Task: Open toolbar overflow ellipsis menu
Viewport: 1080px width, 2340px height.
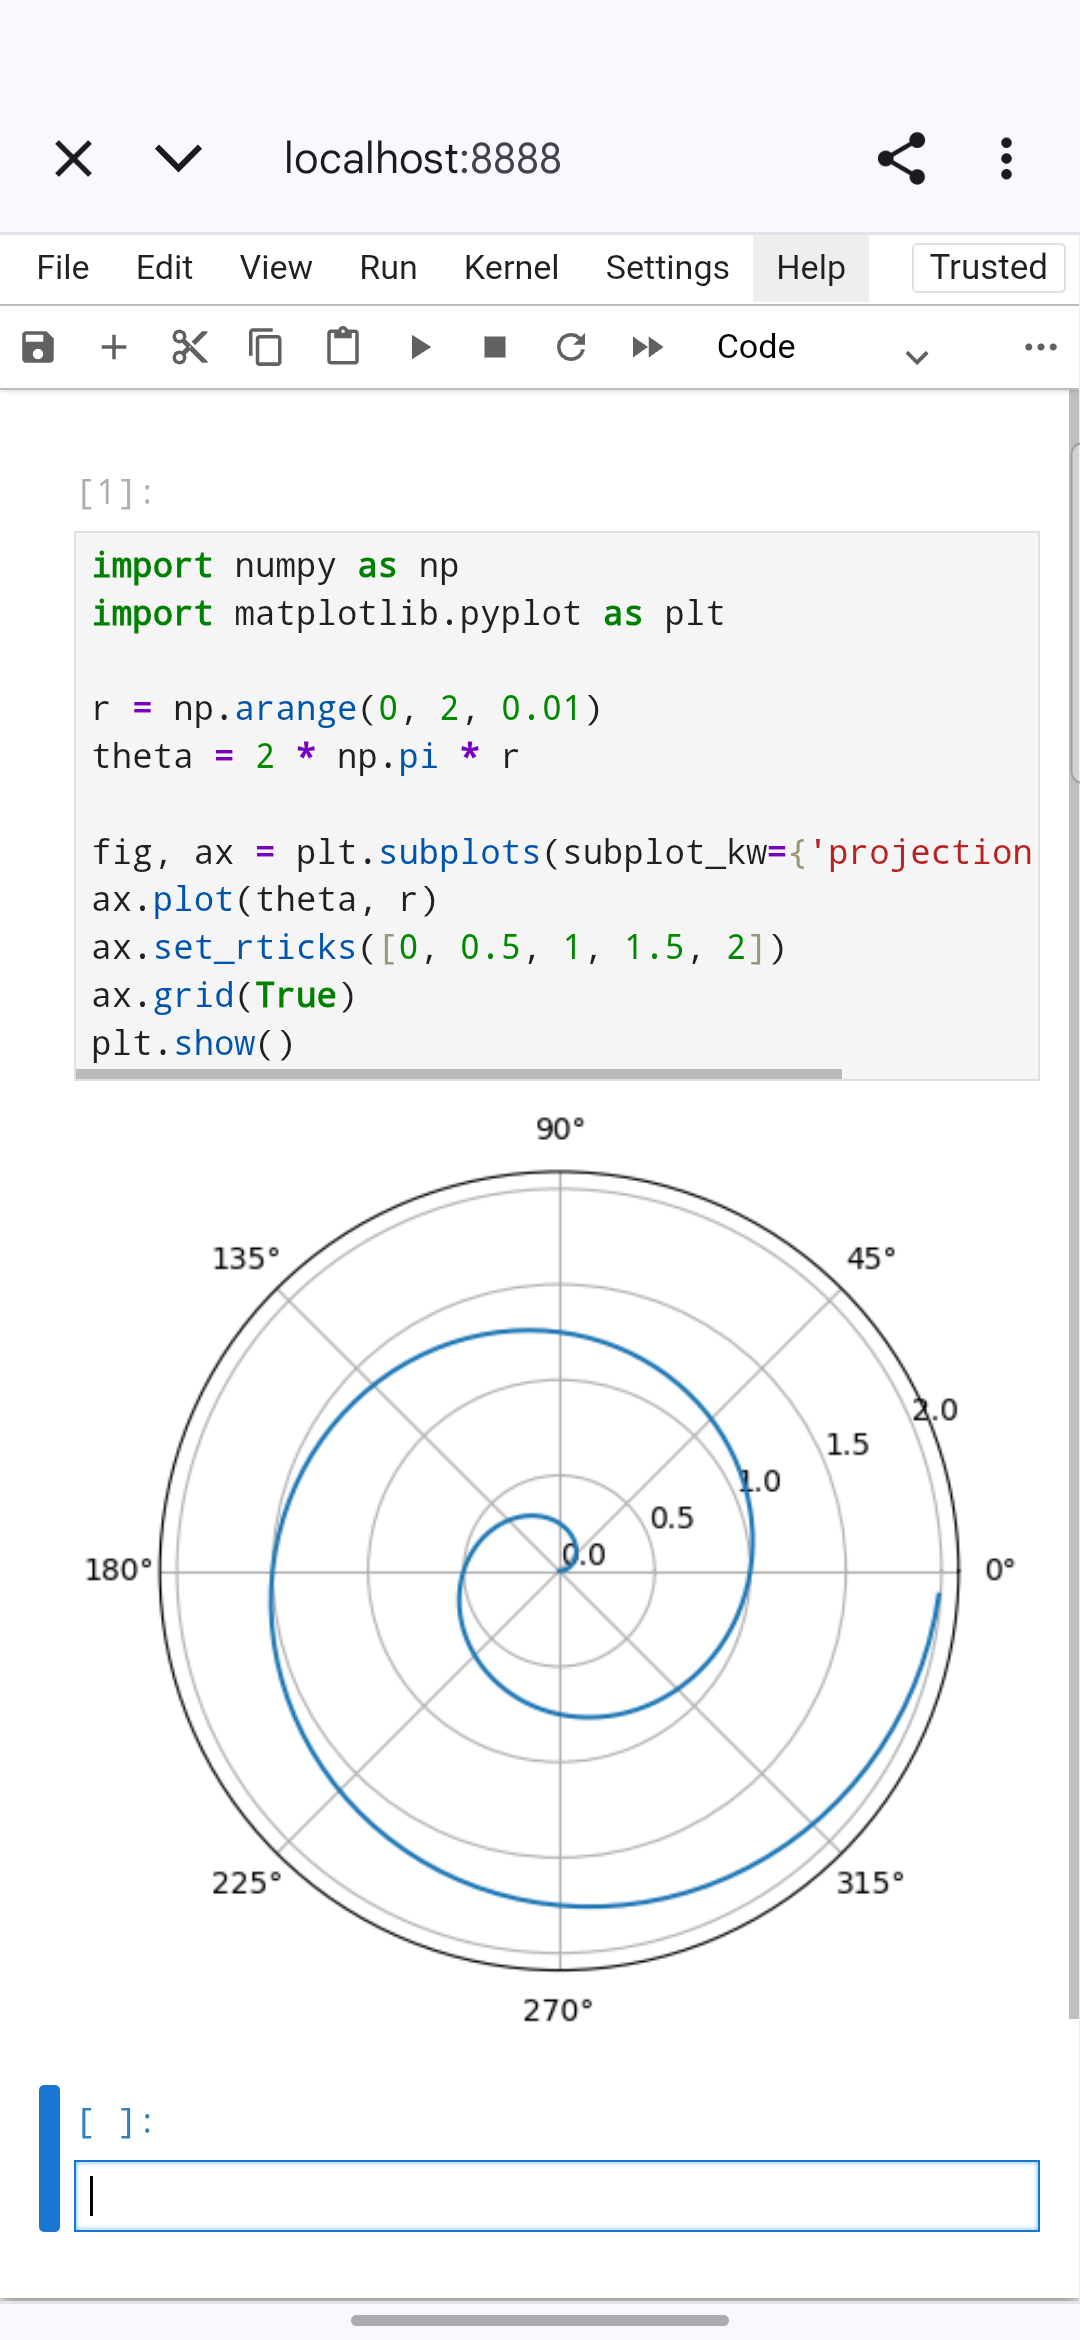Action: tap(1040, 347)
